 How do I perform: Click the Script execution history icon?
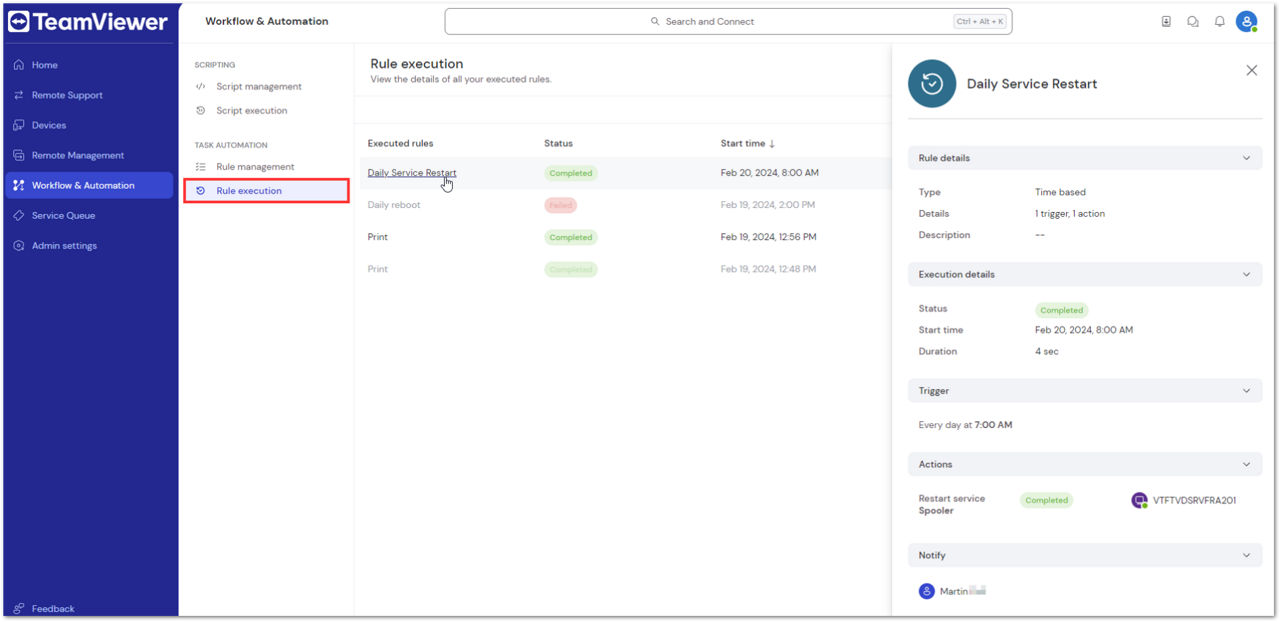click(x=201, y=110)
